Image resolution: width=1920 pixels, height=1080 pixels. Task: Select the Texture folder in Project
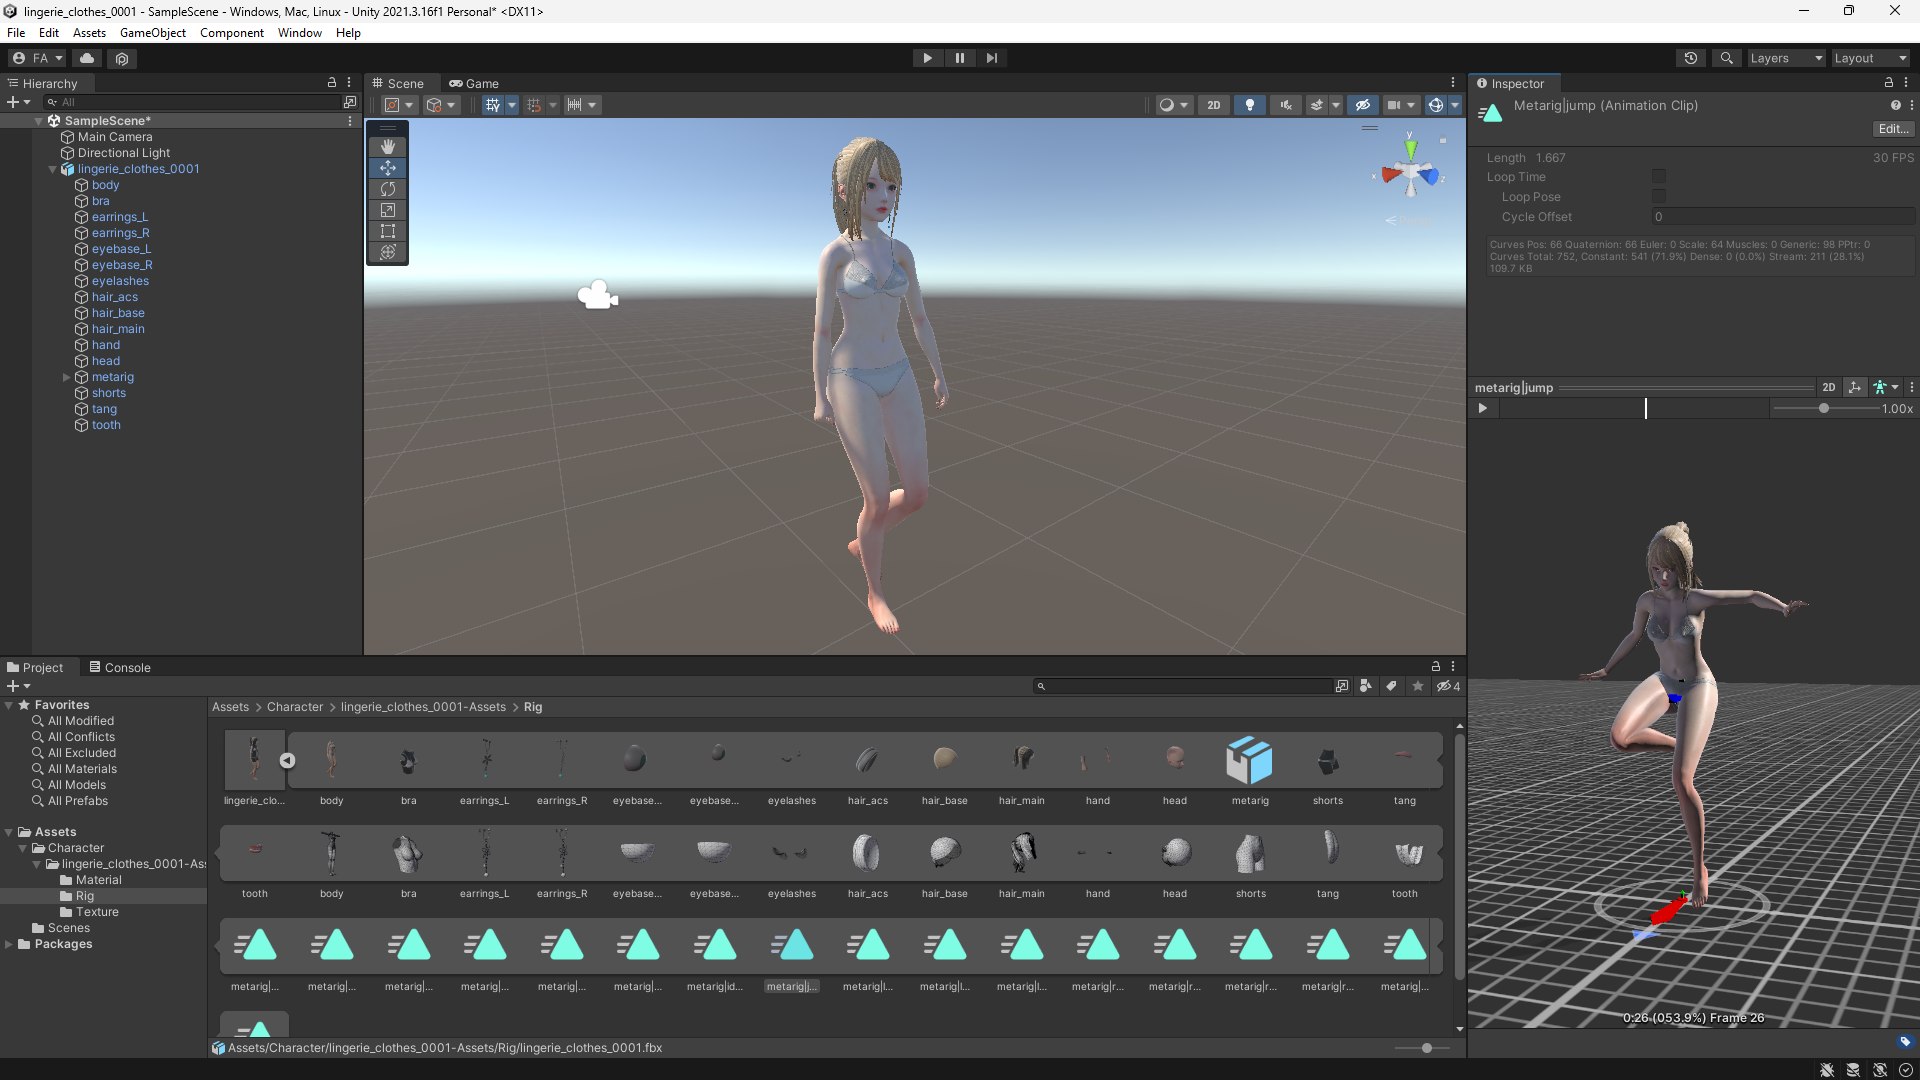(x=97, y=912)
